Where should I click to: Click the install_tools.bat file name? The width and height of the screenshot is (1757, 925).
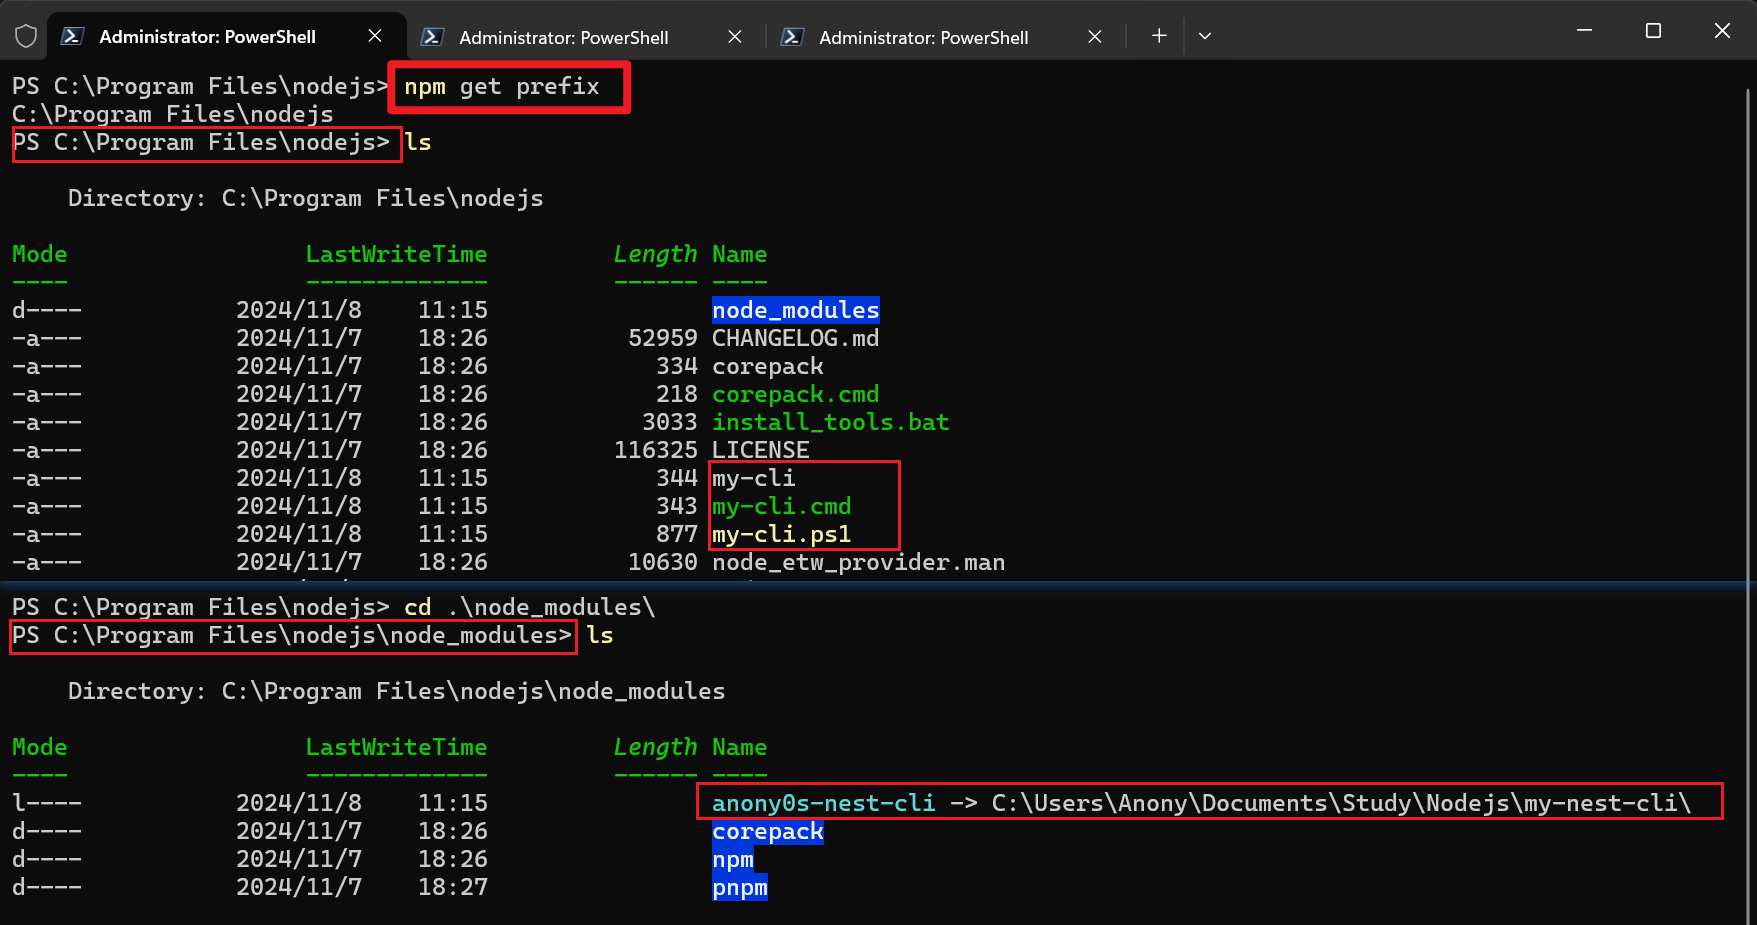point(831,422)
